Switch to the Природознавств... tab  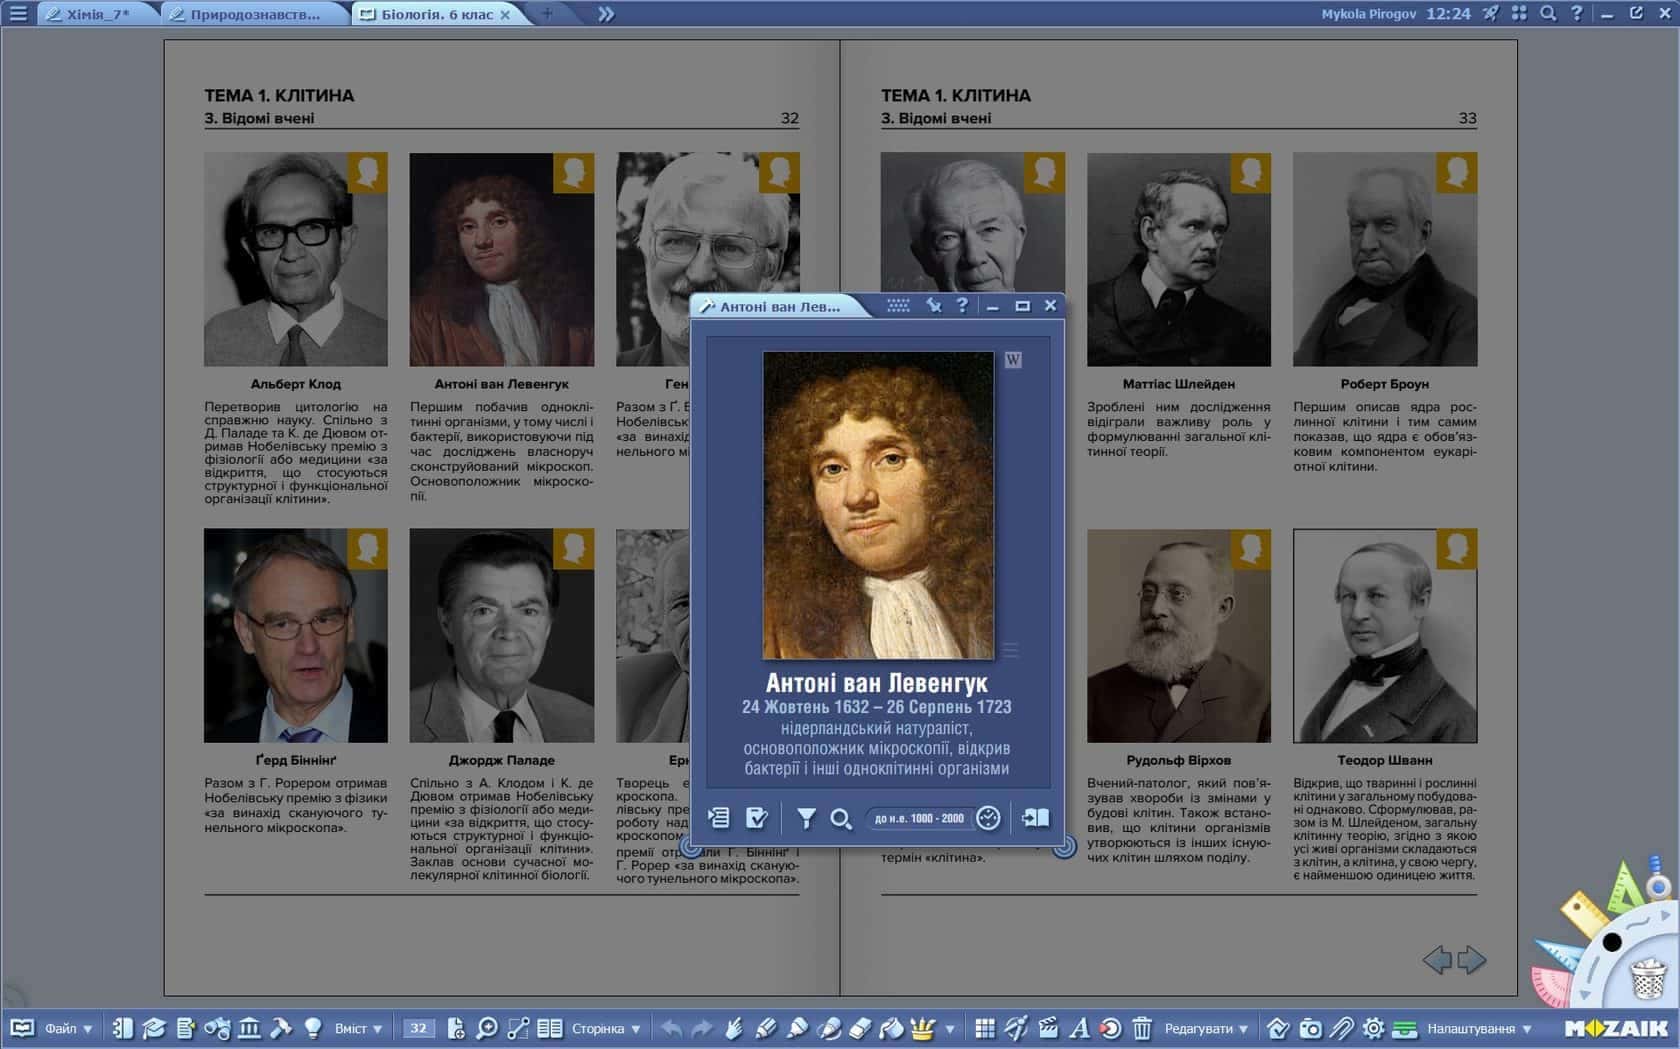[x=254, y=14]
